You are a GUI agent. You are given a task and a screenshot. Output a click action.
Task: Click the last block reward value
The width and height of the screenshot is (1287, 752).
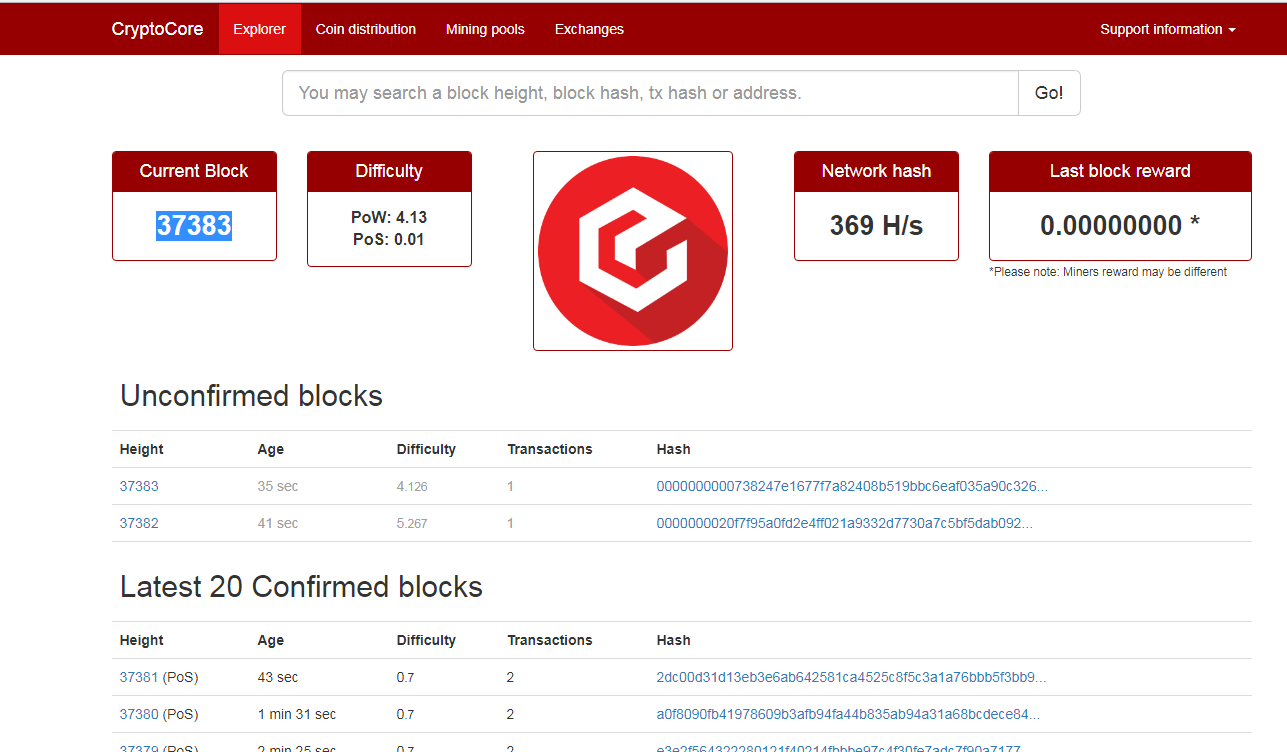click(x=1120, y=226)
